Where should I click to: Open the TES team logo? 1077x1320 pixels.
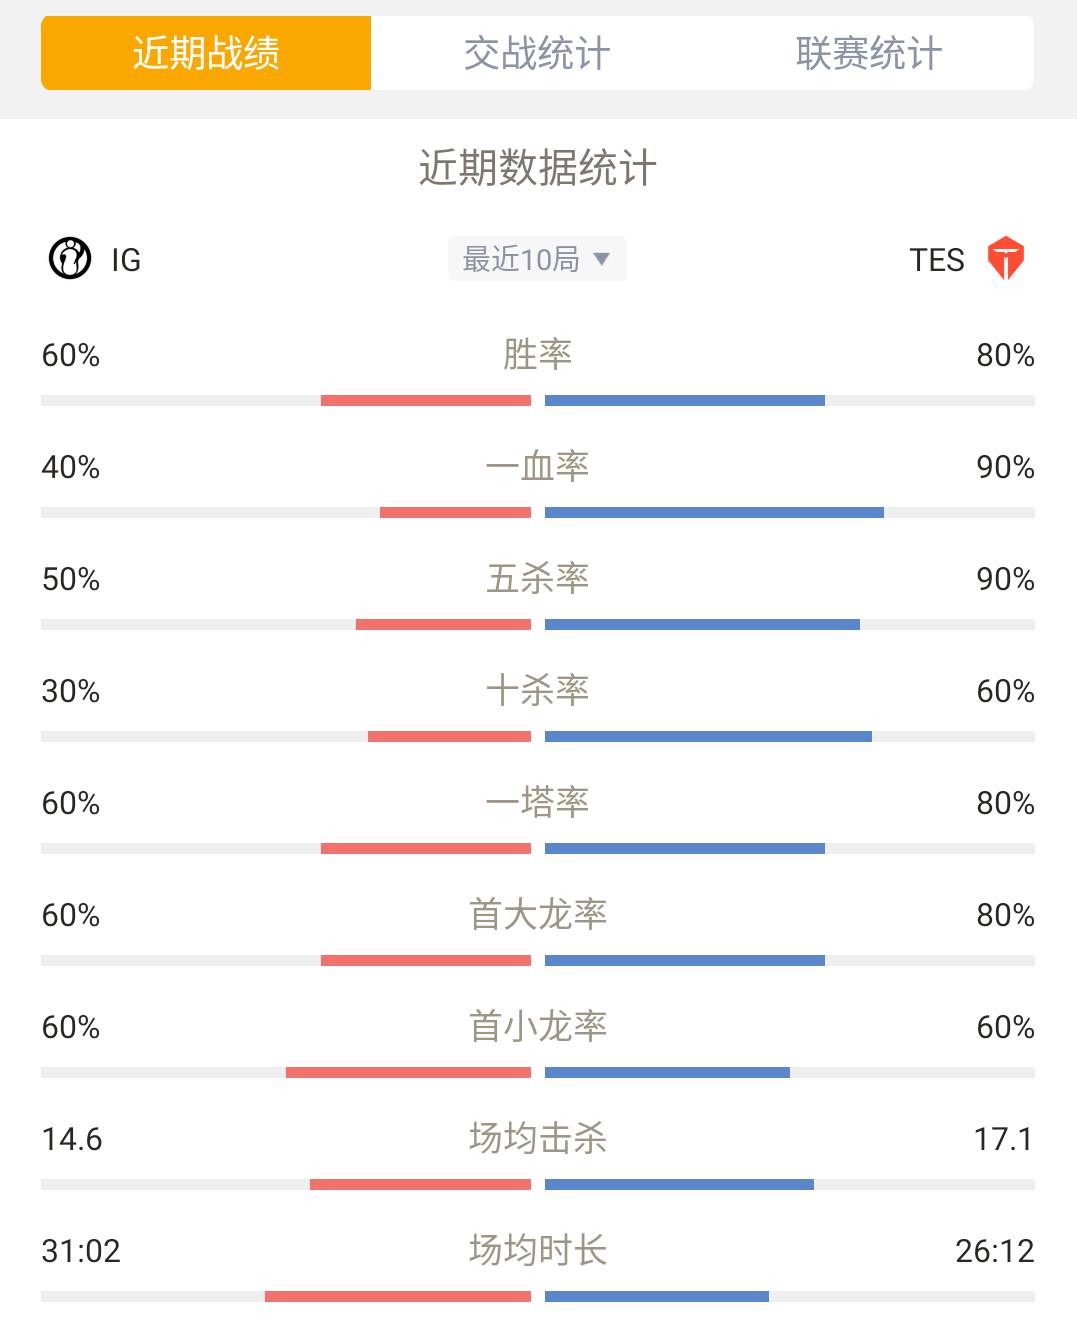(1005, 259)
